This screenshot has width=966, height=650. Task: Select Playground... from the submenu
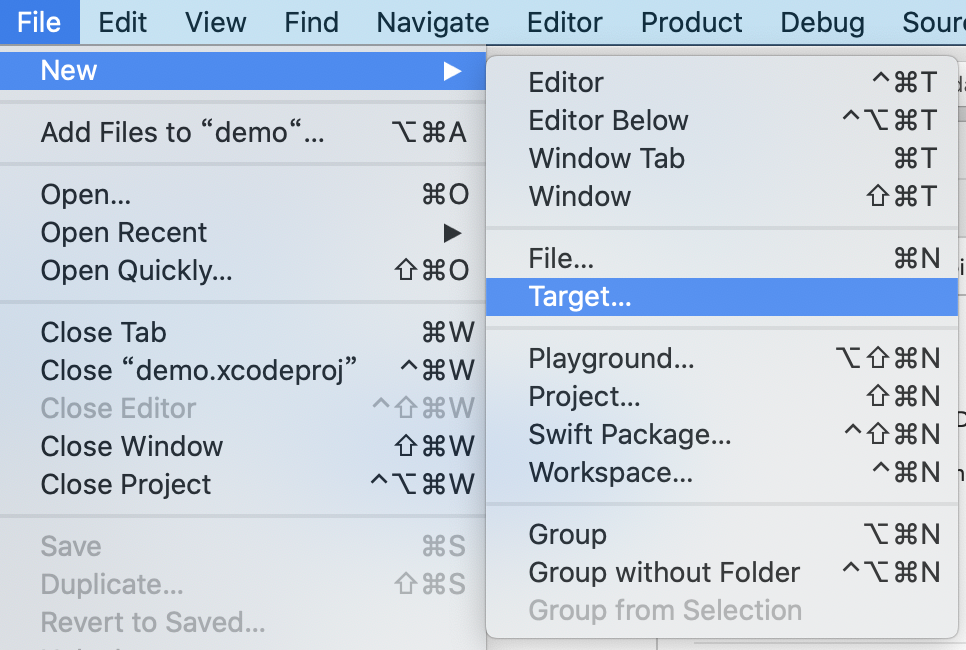click(721, 359)
